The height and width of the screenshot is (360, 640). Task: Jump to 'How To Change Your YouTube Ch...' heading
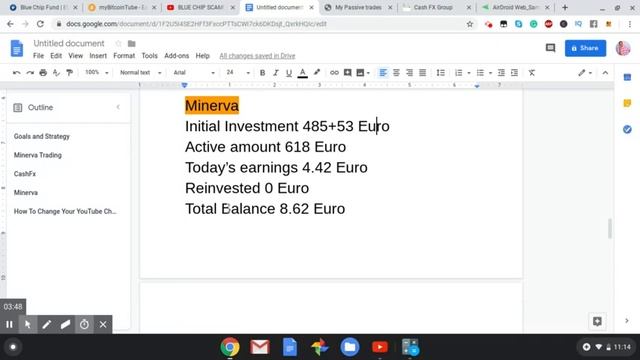pos(65,211)
